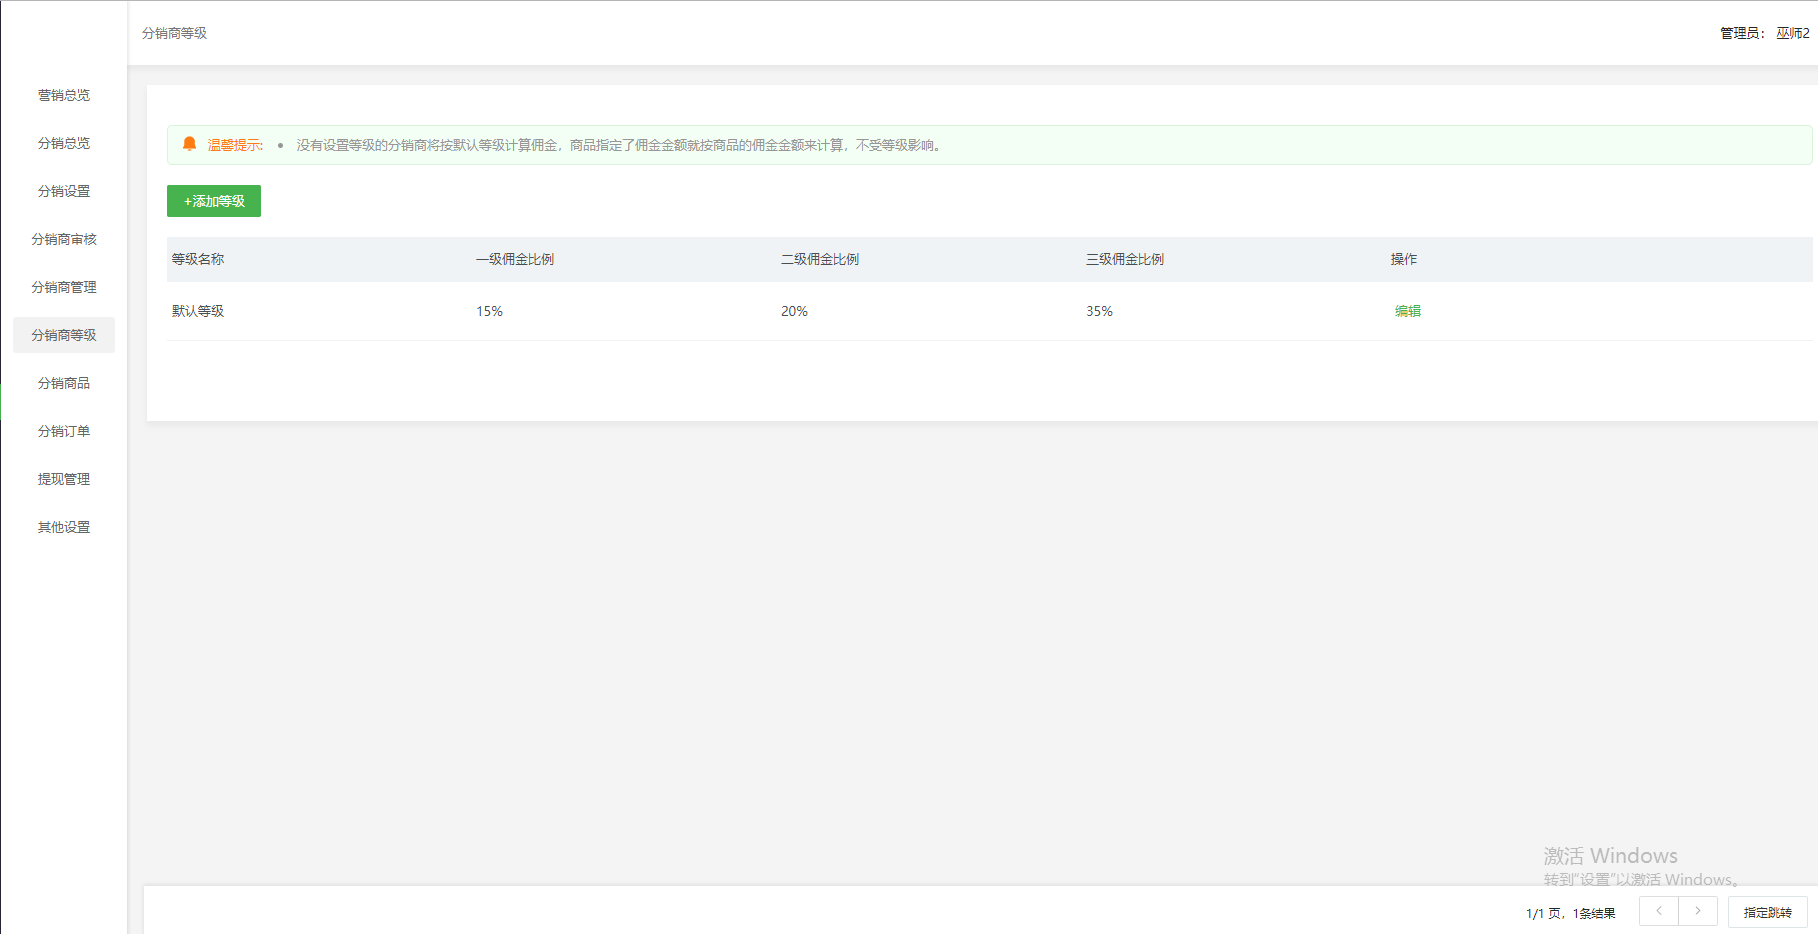This screenshot has height=934, width=1818.
Task: Open 提现管理 page
Action: pos(64,479)
